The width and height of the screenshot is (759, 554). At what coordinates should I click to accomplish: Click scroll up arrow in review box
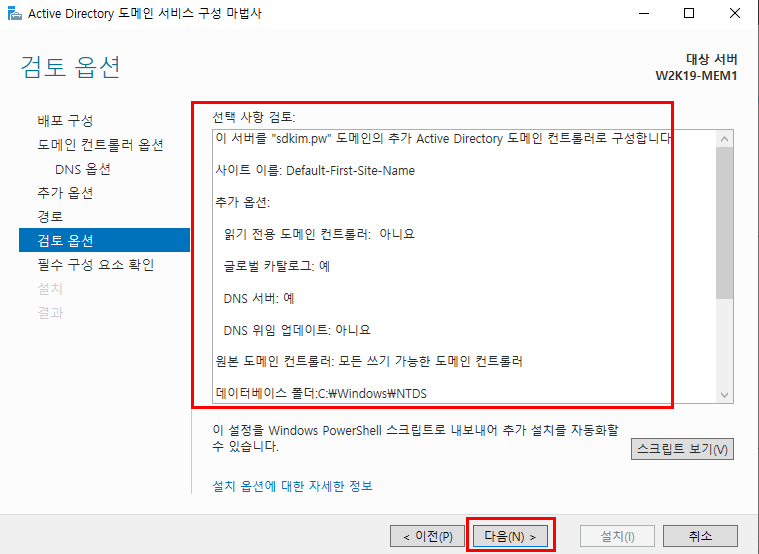click(724, 139)
